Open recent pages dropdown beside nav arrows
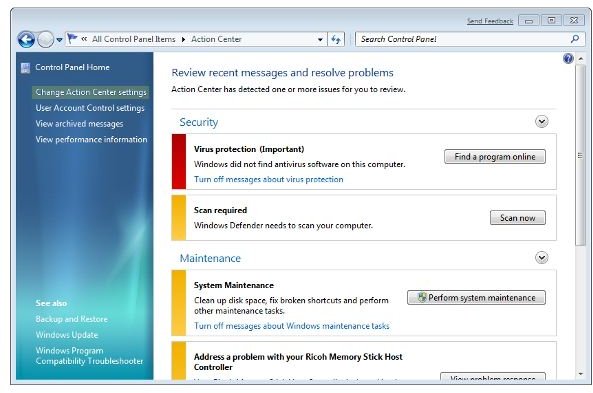The height and width of the screenshot is (393, 593). [x=59, y=40]
